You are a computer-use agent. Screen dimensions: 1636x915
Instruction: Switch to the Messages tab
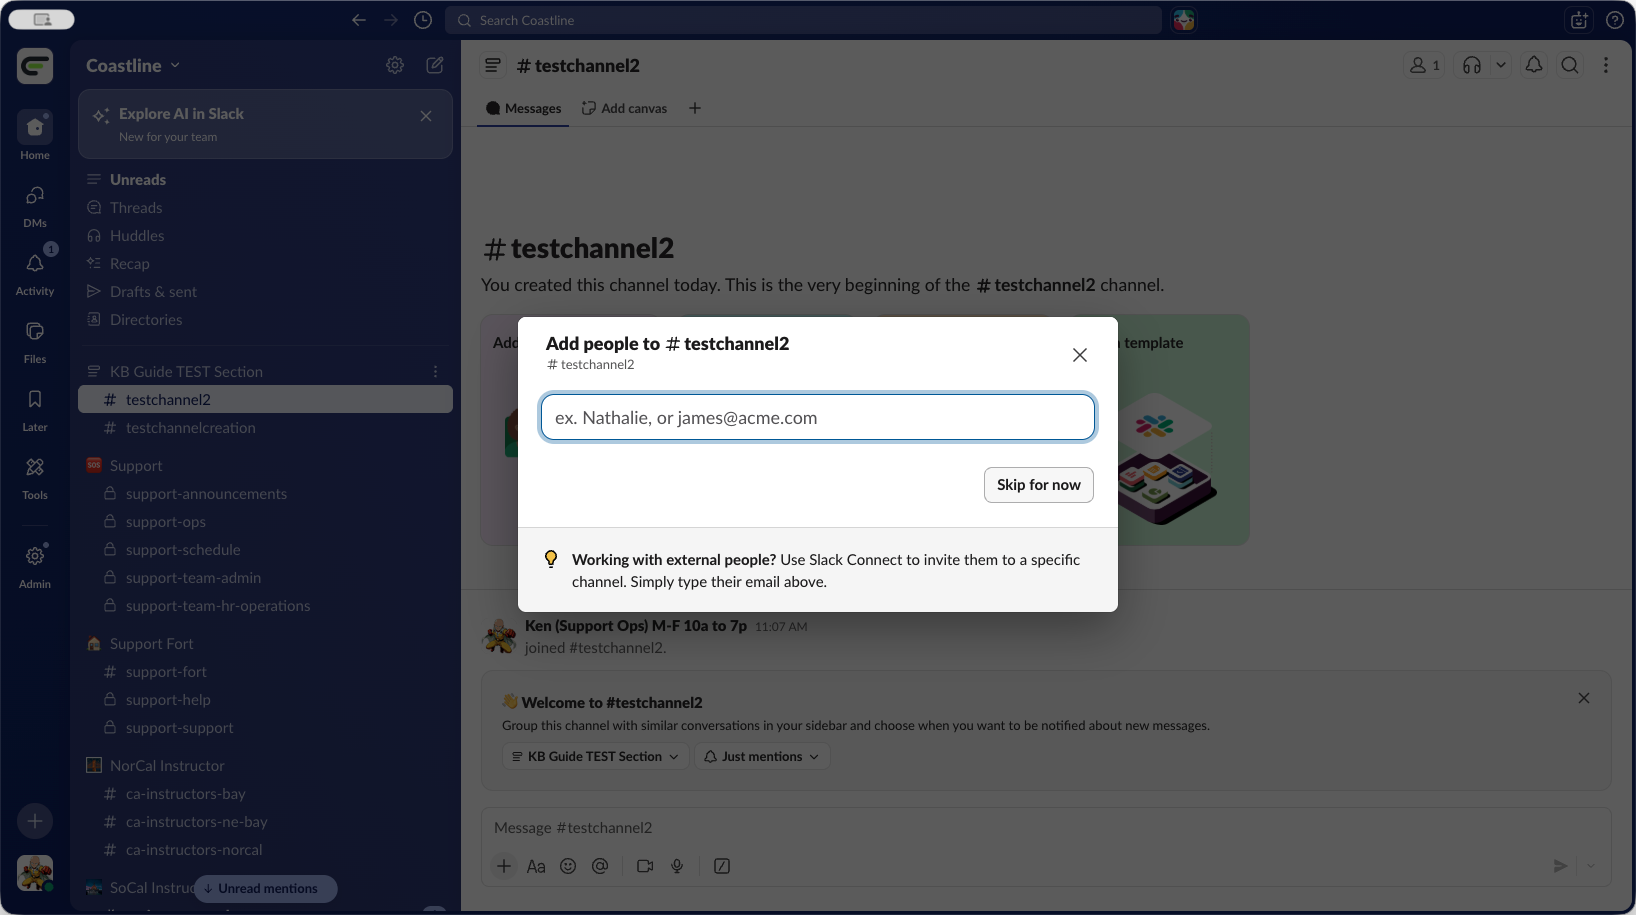[523, 108]
